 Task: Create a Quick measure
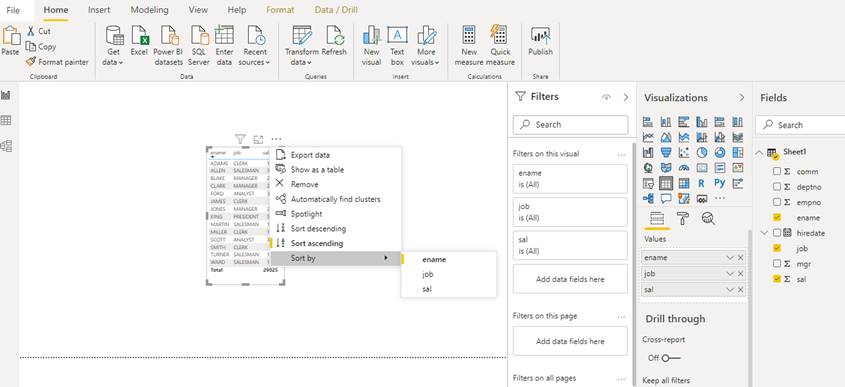point(500,46)
